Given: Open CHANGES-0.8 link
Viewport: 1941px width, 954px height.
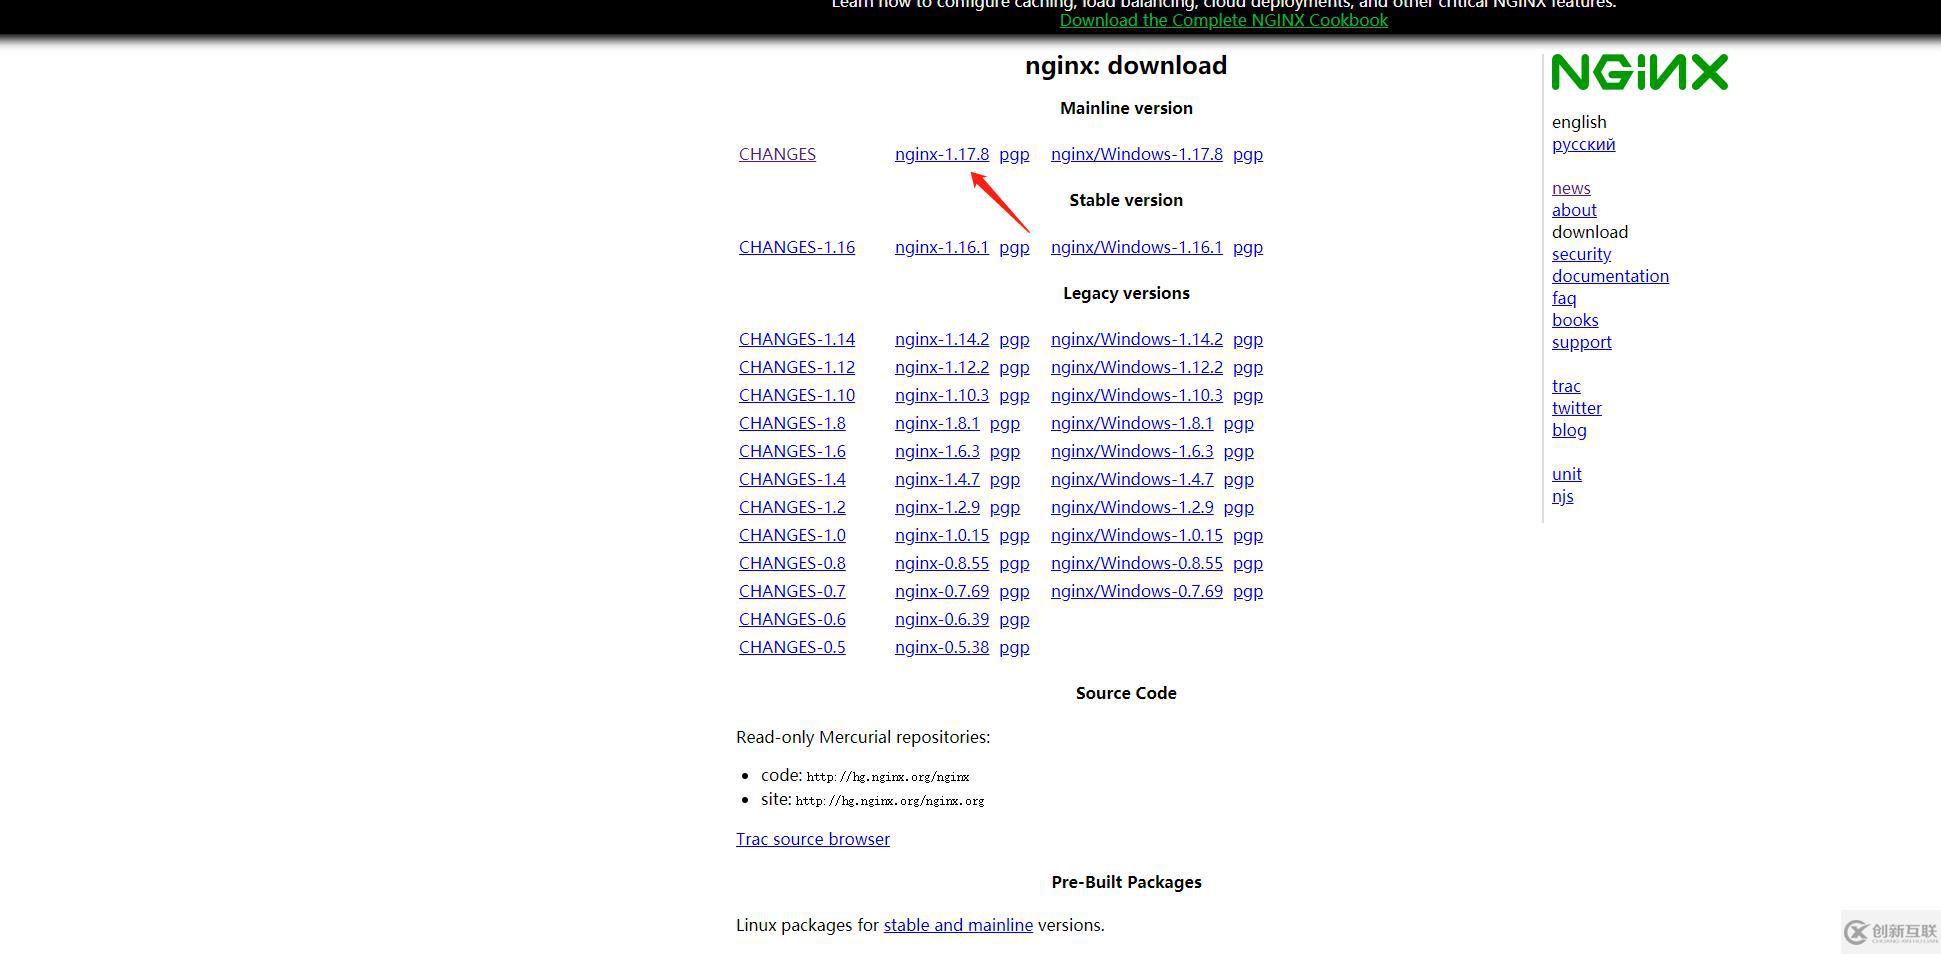Looking at the screenshot, I should pos(792,563).
